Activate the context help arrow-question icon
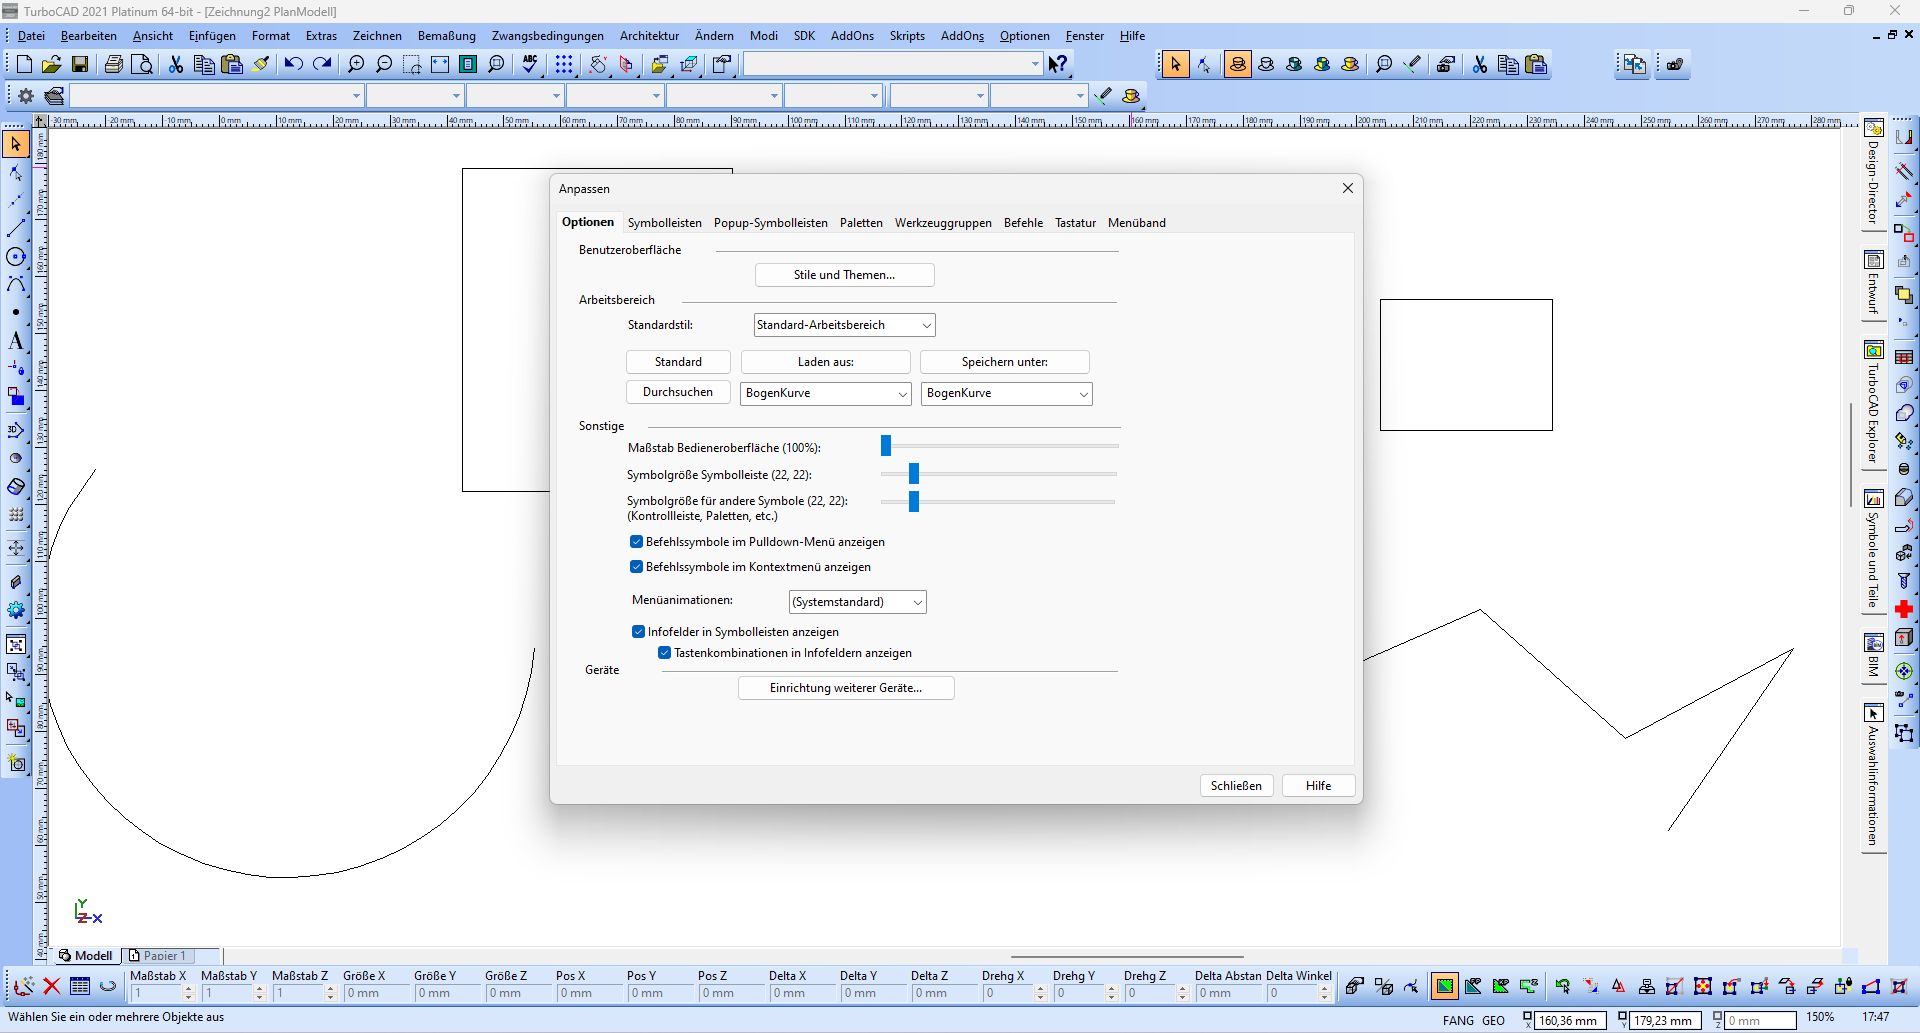Viewport: 1920px width, 1033px height. coord(1058,65)
